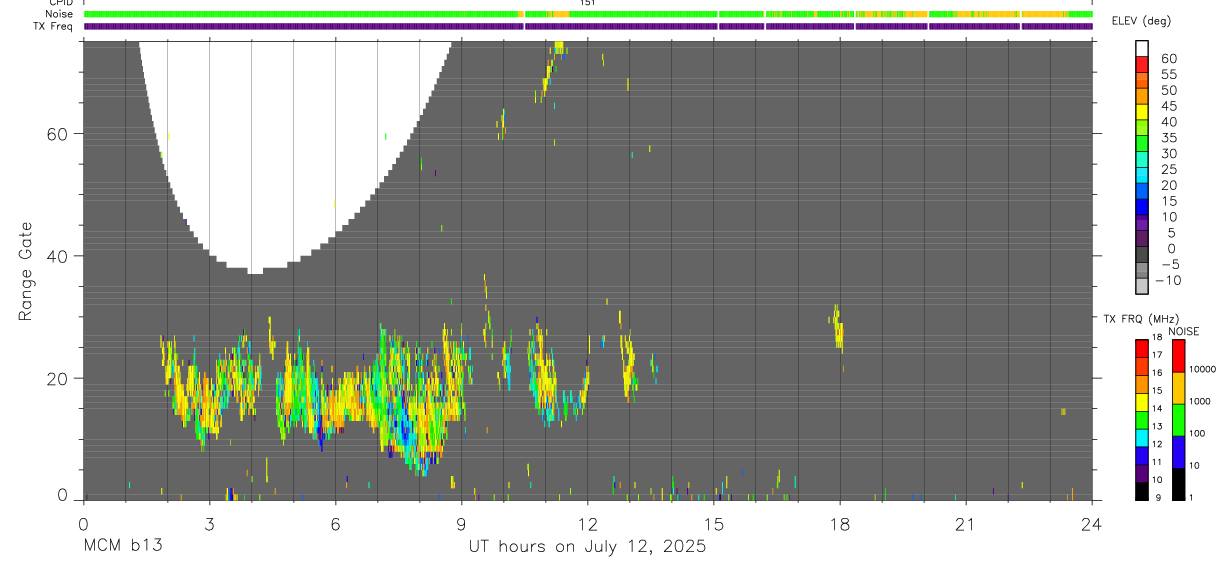Screen dimensions: 1228x567
Task: Click the black bottom segment of the TX FRQ bar
Action: (x=1142, y=490)
